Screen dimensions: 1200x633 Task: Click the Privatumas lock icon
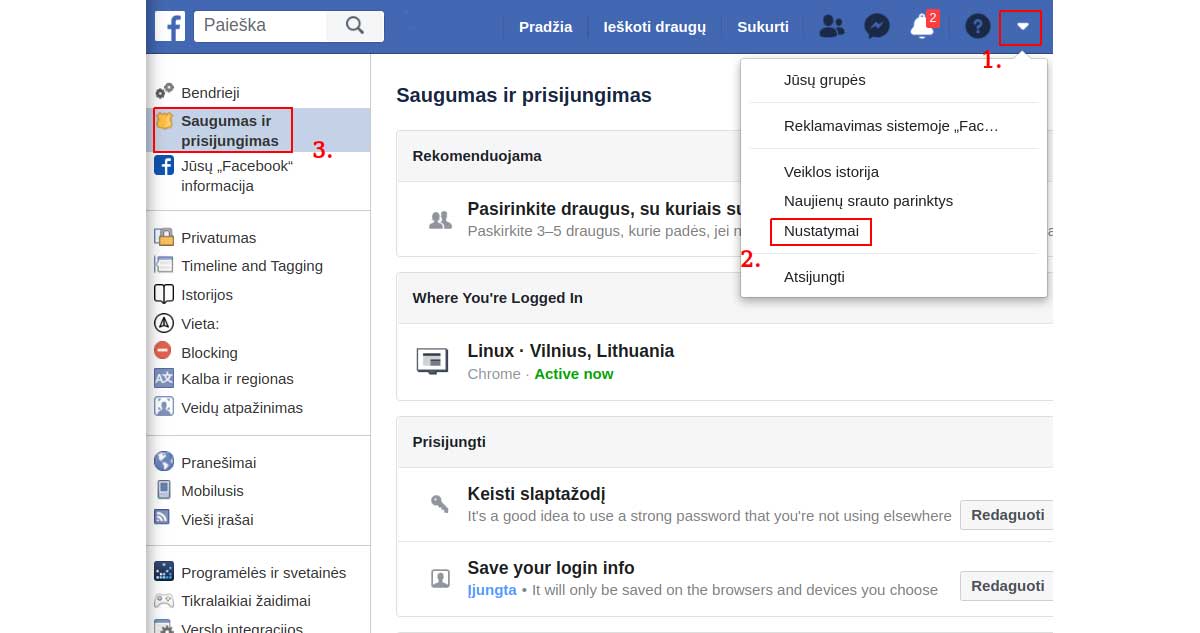[x=164, y=237]
